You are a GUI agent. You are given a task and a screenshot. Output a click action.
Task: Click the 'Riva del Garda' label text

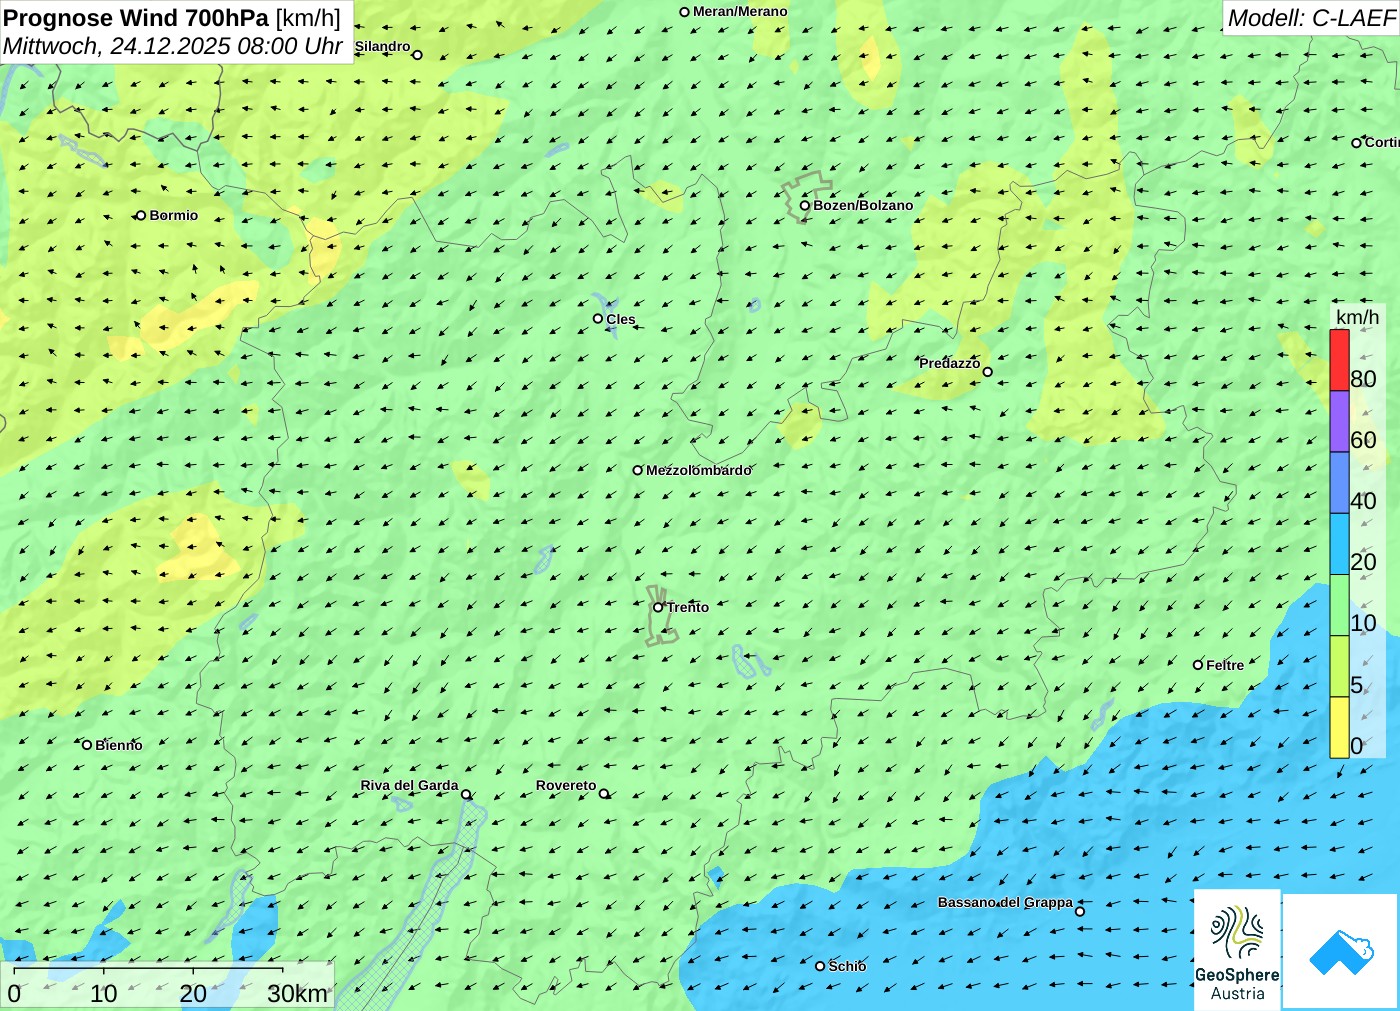click(409, 785)
